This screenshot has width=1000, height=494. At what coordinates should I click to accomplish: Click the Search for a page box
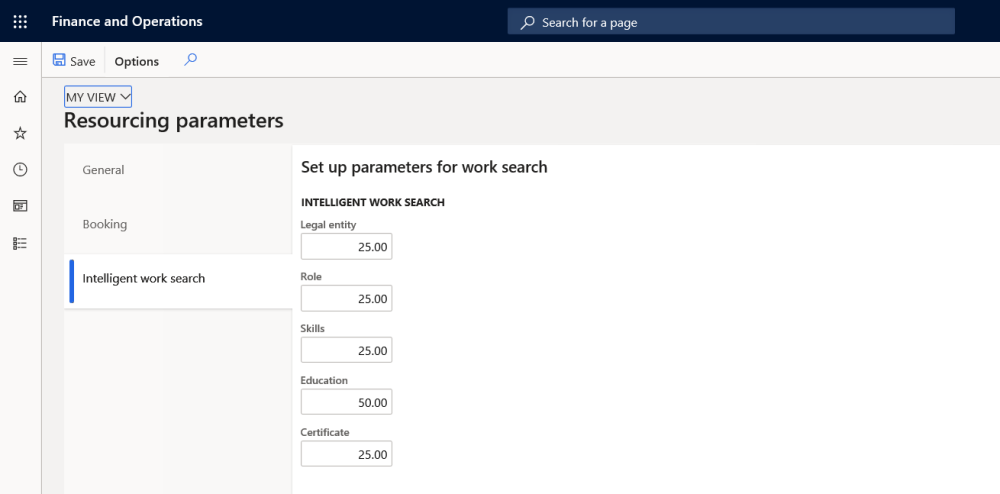click(x=731, y=22)
